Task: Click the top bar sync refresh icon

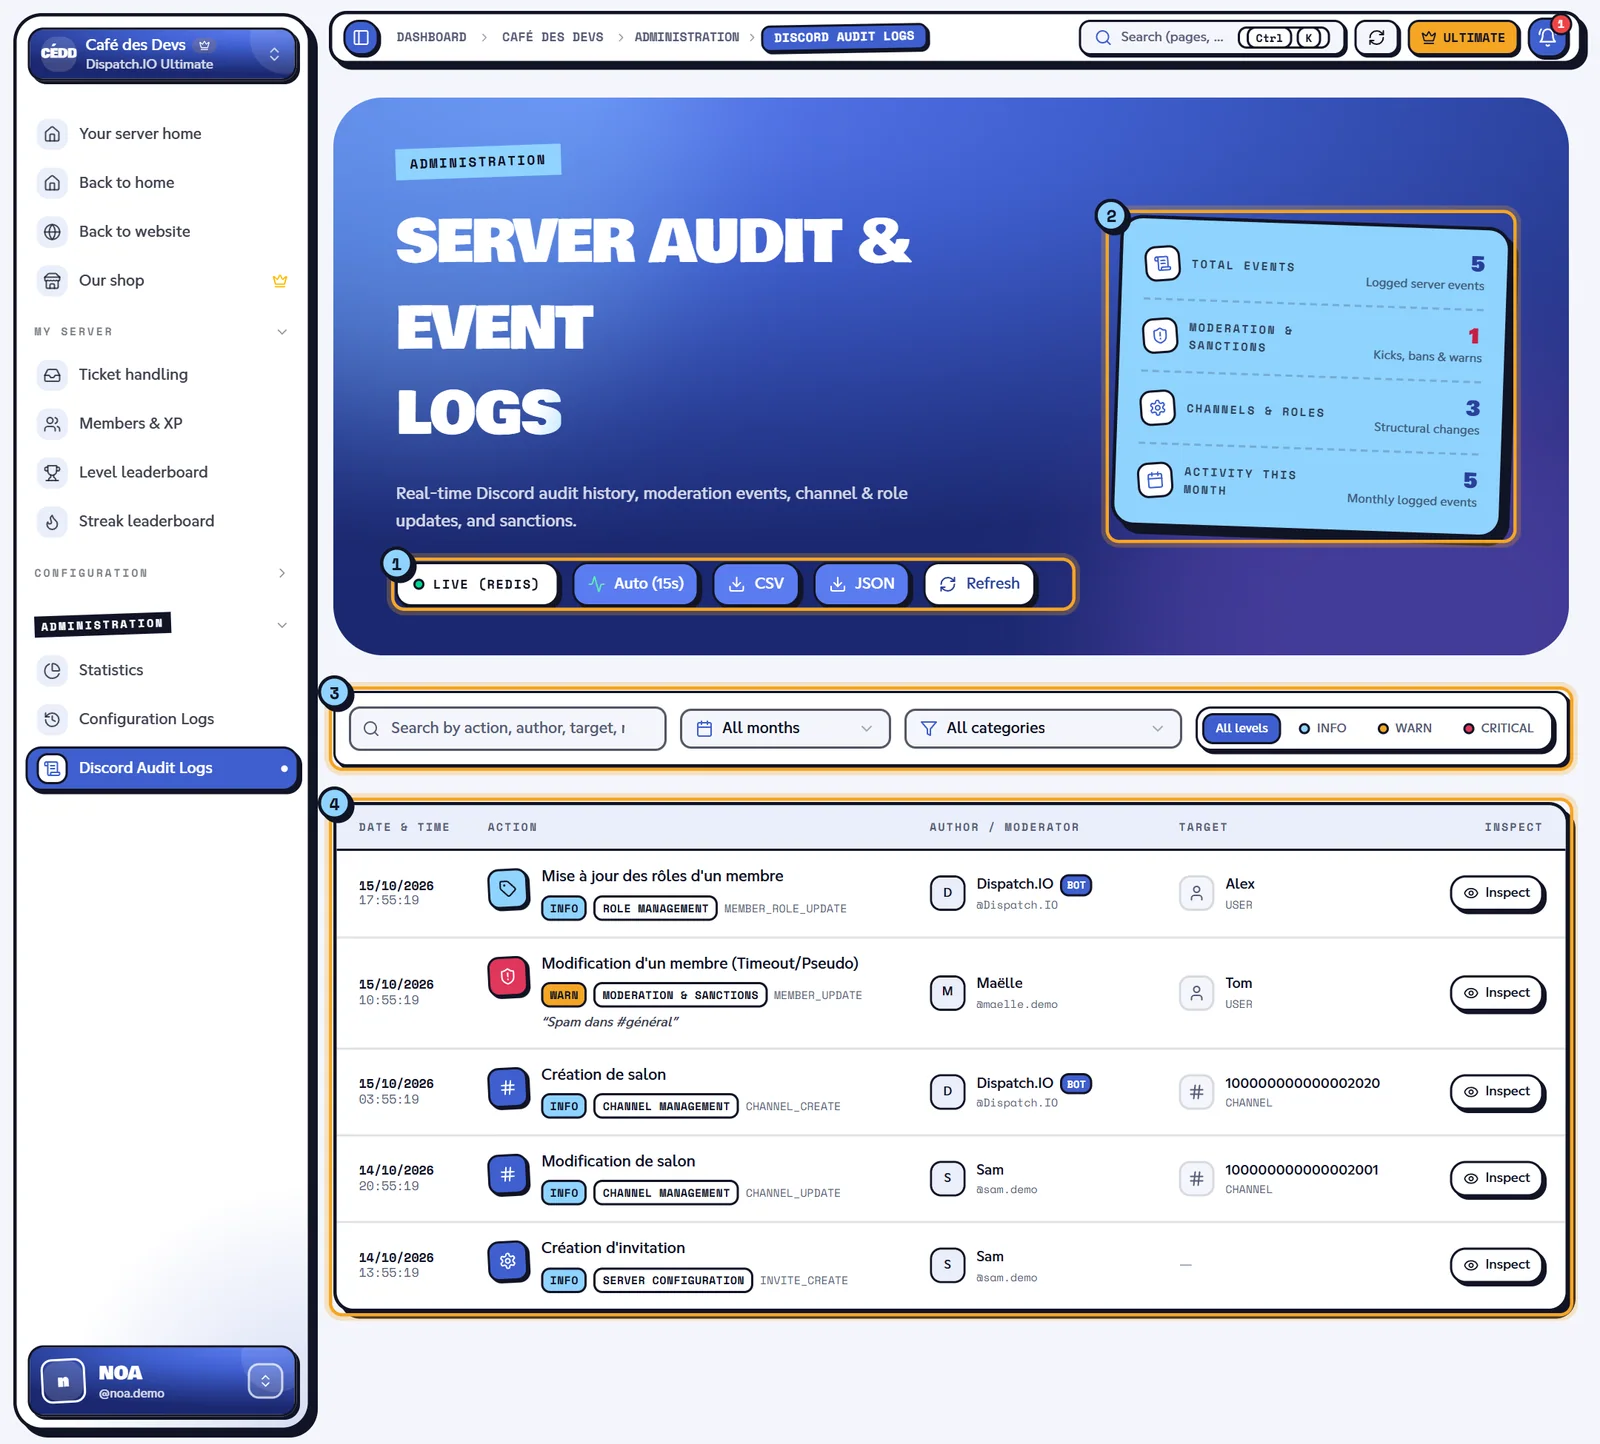Action: tap(1377, 38)
